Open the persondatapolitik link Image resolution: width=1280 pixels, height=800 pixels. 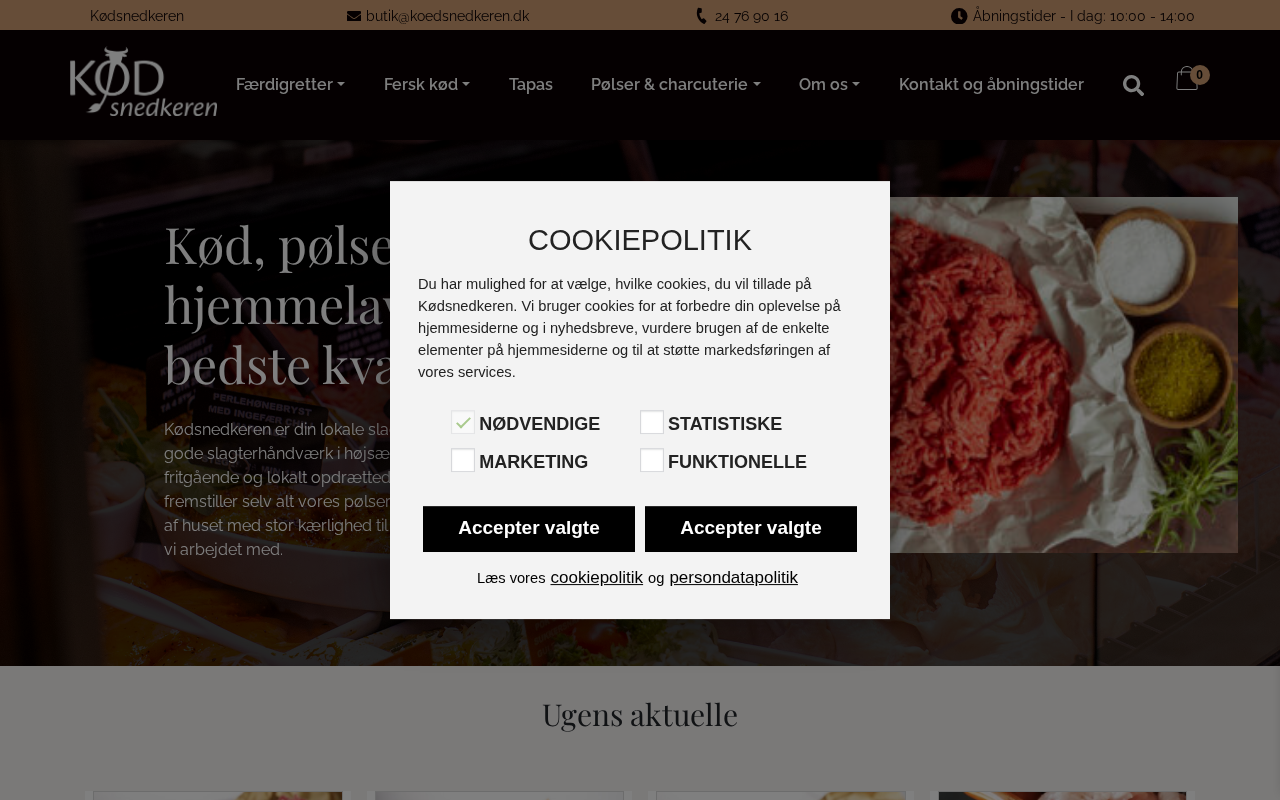[x=733, y=577]
